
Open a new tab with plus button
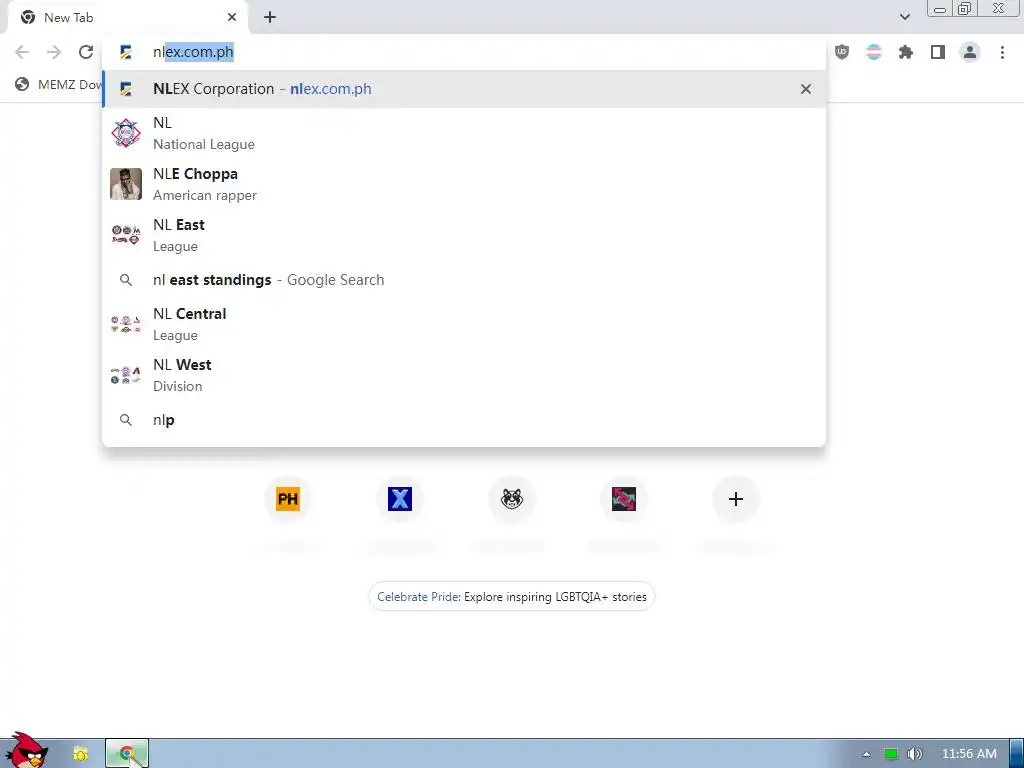point(270,18)
